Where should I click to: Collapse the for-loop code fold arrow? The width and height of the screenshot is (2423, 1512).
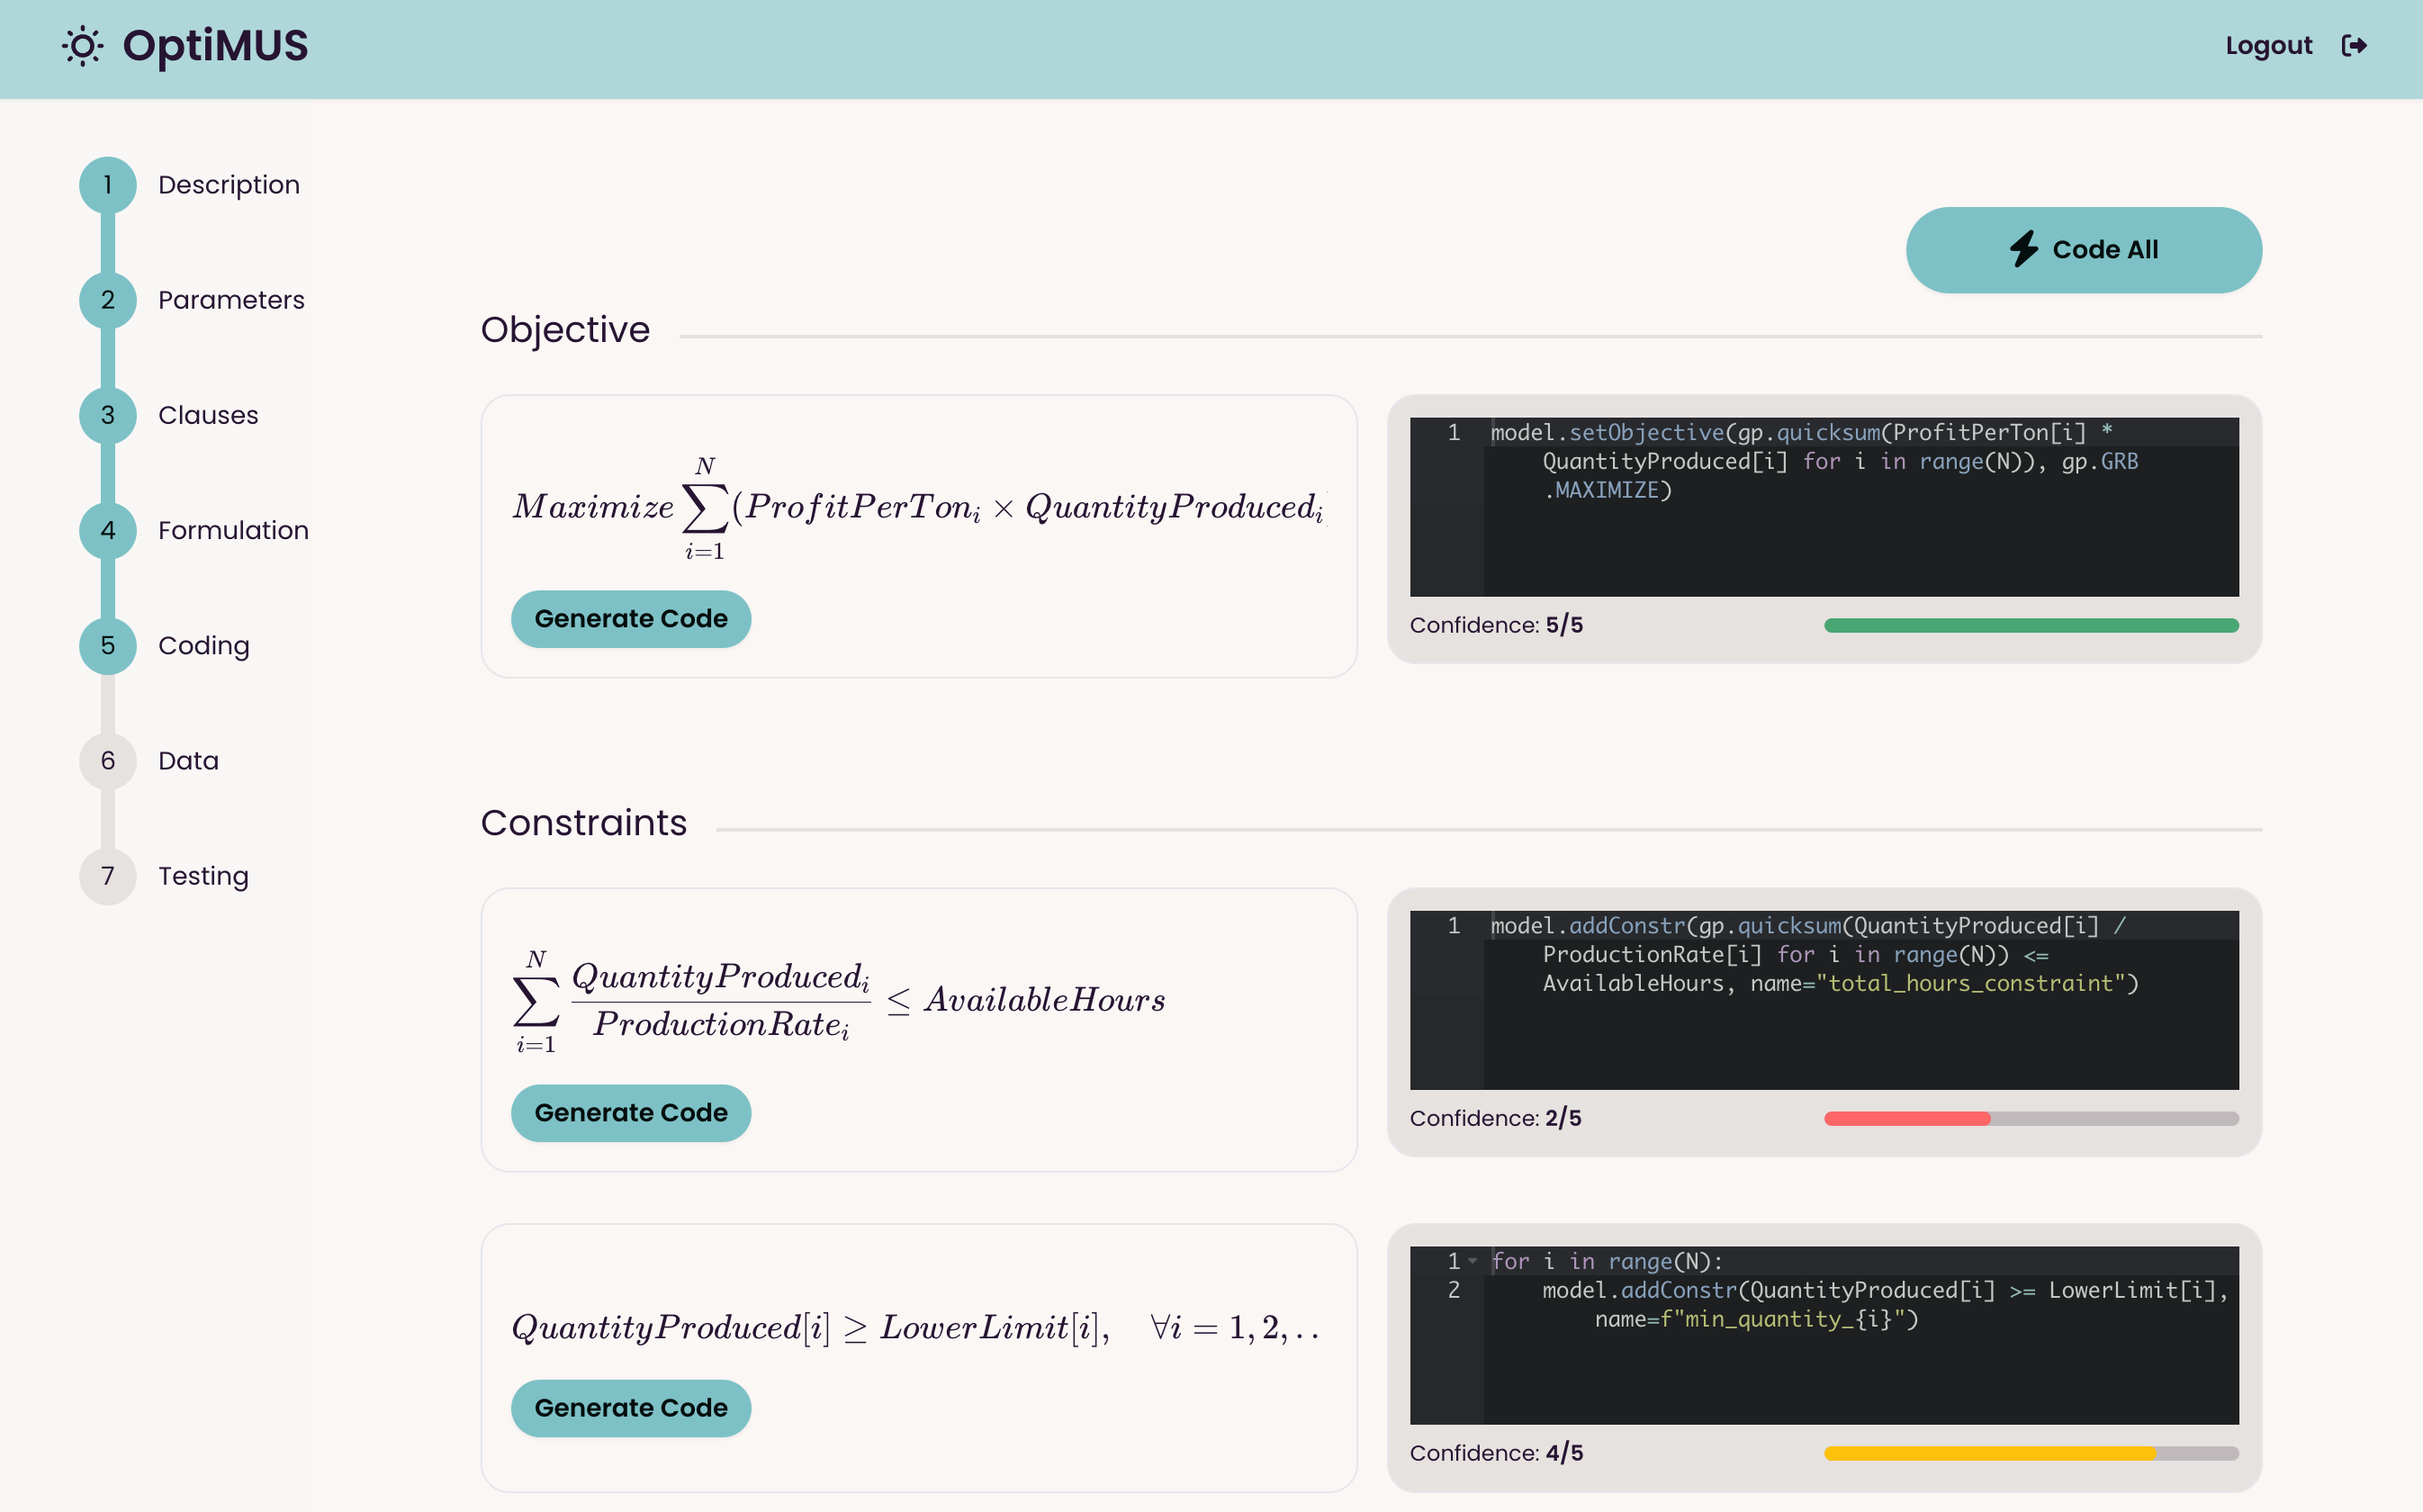point(1472,1261)
